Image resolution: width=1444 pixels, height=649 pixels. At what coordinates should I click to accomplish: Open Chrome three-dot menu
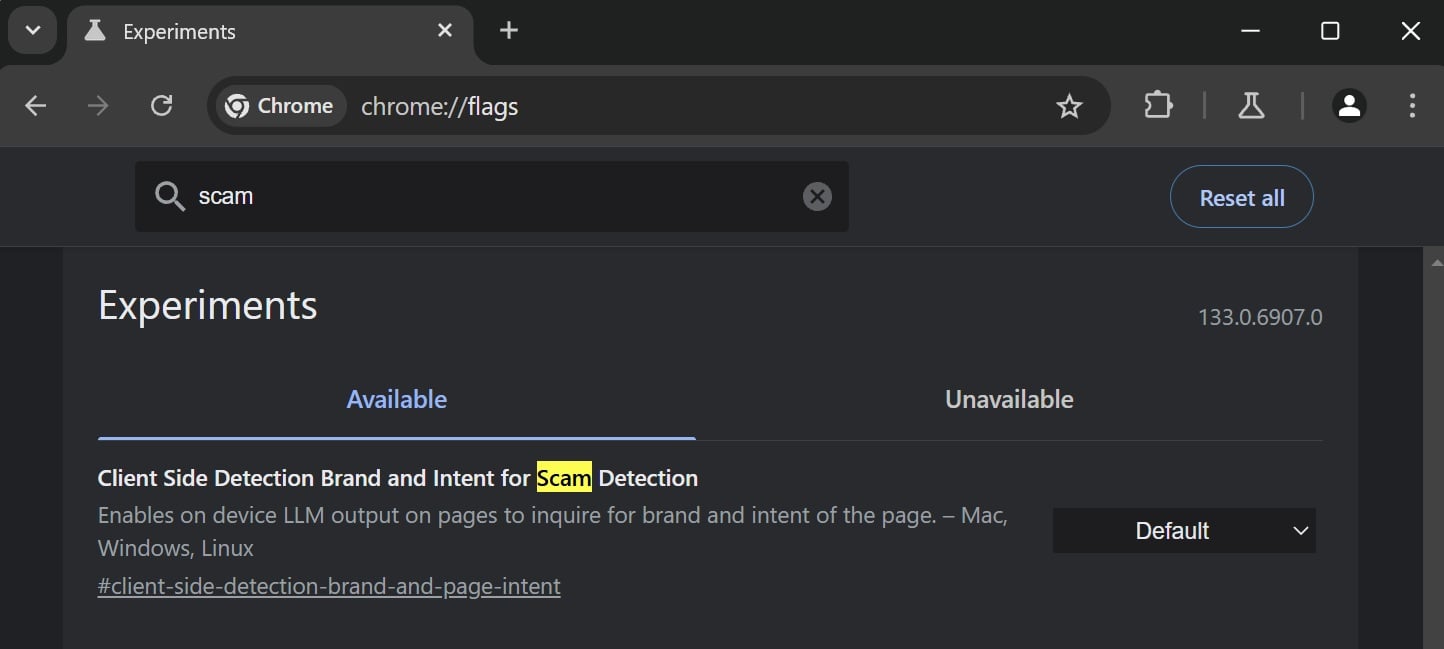tap(1412, 106)
